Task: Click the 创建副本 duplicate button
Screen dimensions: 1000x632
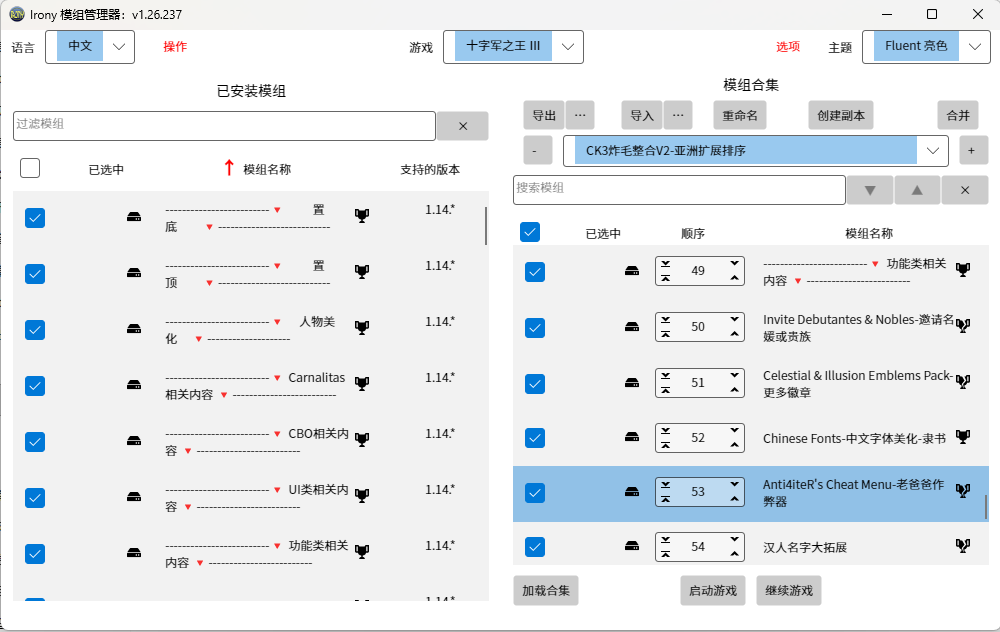Action: [x=841, y=115]
